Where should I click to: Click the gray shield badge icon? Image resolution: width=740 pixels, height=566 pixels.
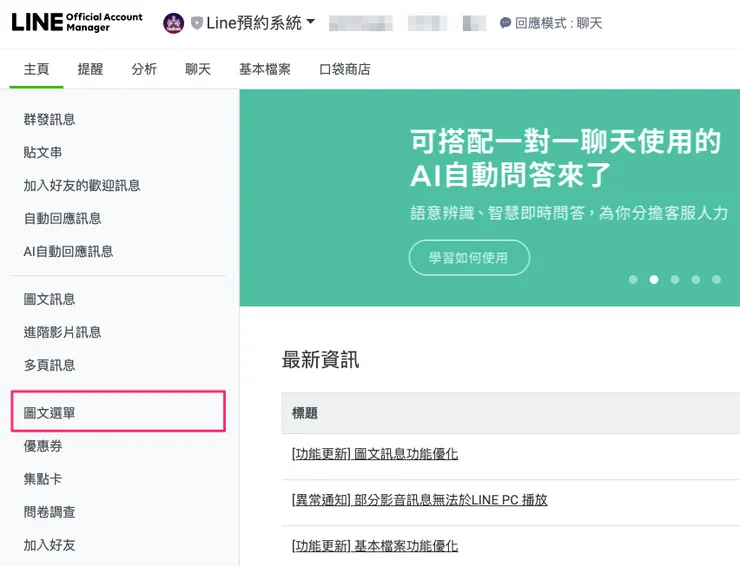coord(197,23)
